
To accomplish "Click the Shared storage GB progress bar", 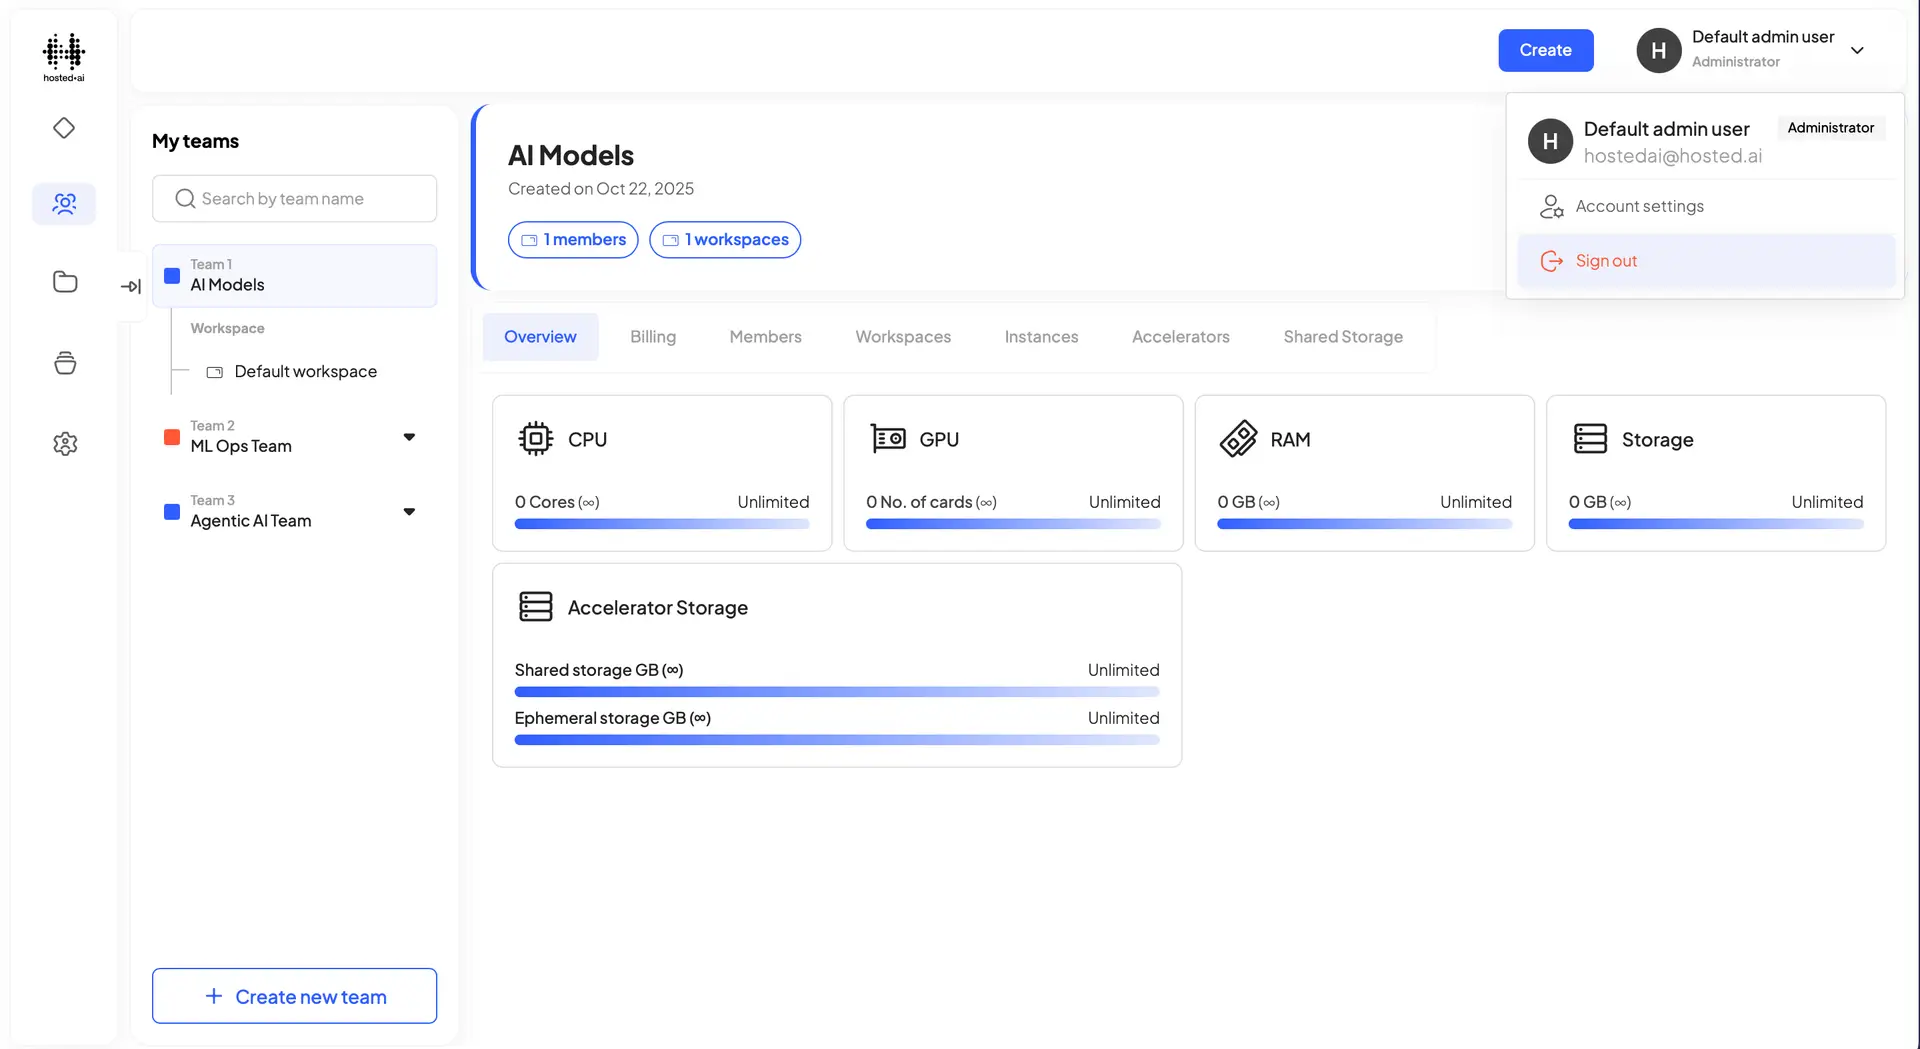I will (836, 691).
